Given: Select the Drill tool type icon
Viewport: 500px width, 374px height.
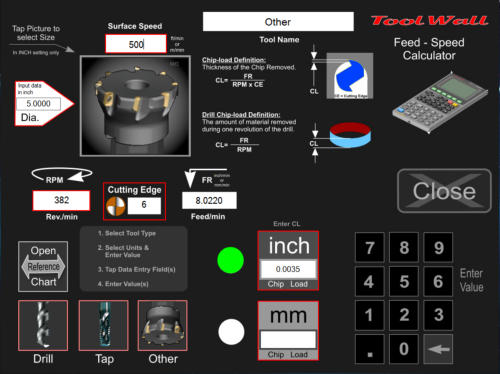Looking at the screenshot, I should click(43, 325).
